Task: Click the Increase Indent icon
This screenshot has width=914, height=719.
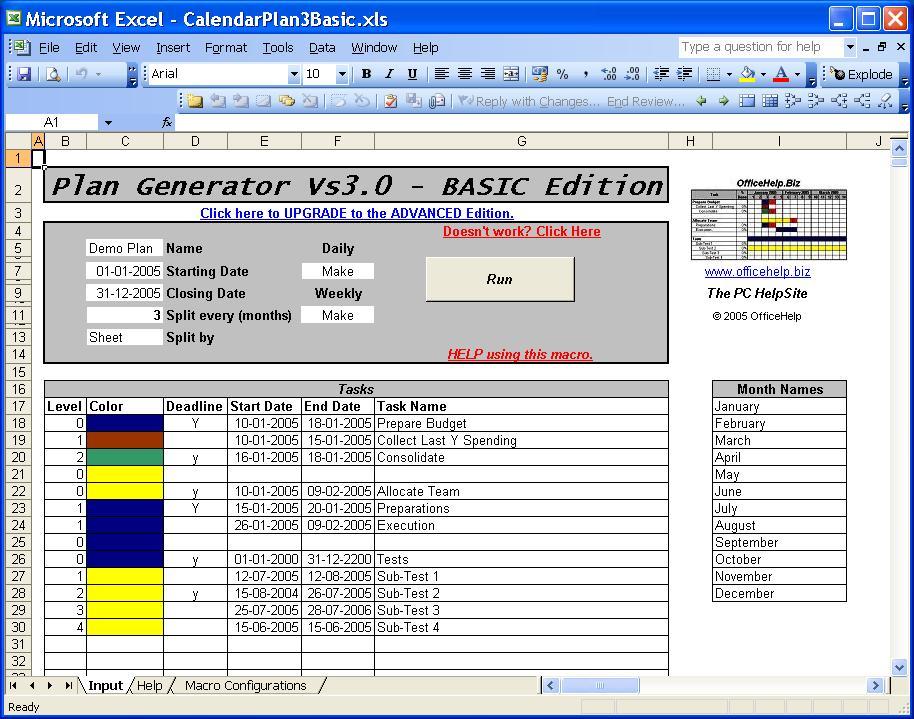Action: tap(685, 74)
